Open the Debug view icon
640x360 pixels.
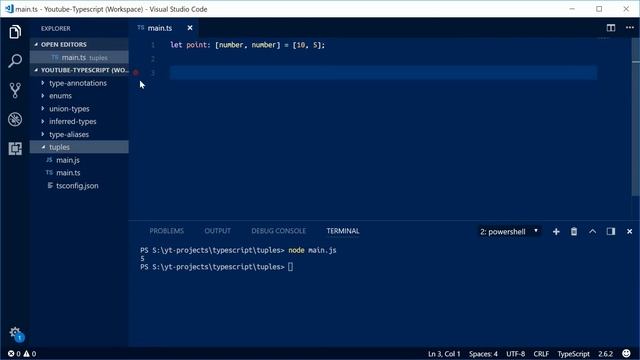[x=15, y=120]
